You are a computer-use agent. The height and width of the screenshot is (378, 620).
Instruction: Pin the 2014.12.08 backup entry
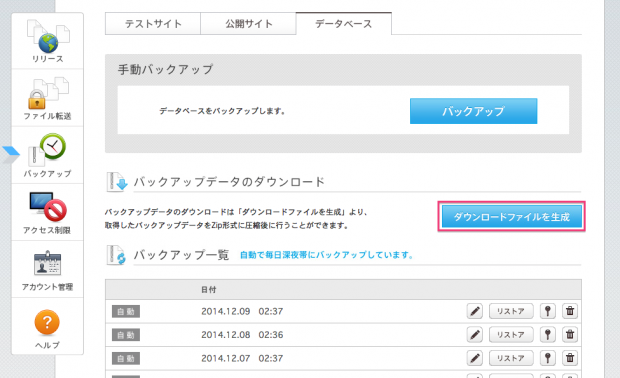[x=548, y=335]
